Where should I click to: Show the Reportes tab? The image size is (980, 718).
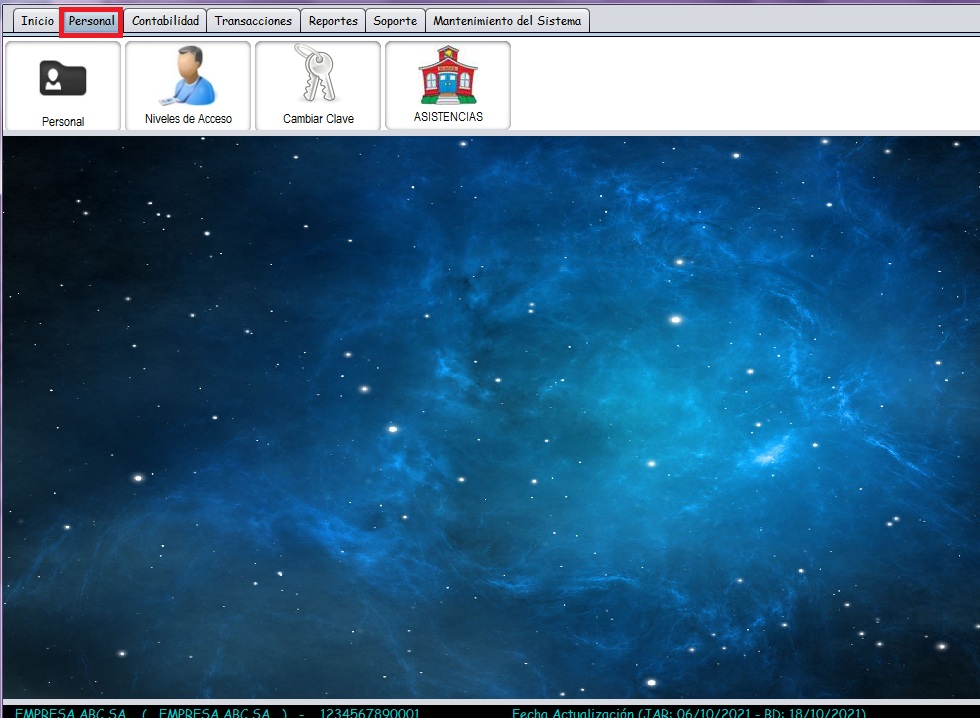coord(333,21)
